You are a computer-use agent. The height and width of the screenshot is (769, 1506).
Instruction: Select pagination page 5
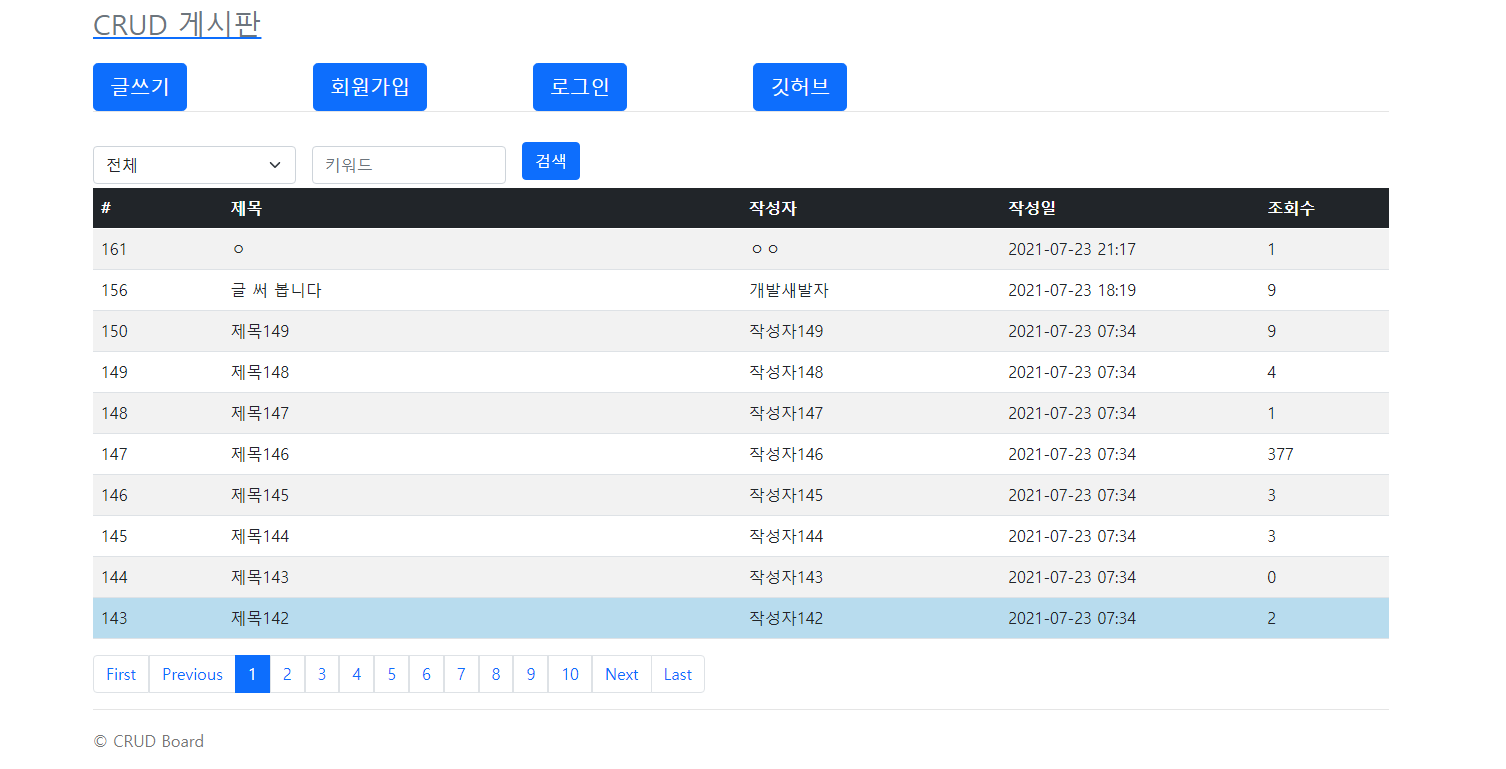(x=392, y=674)
